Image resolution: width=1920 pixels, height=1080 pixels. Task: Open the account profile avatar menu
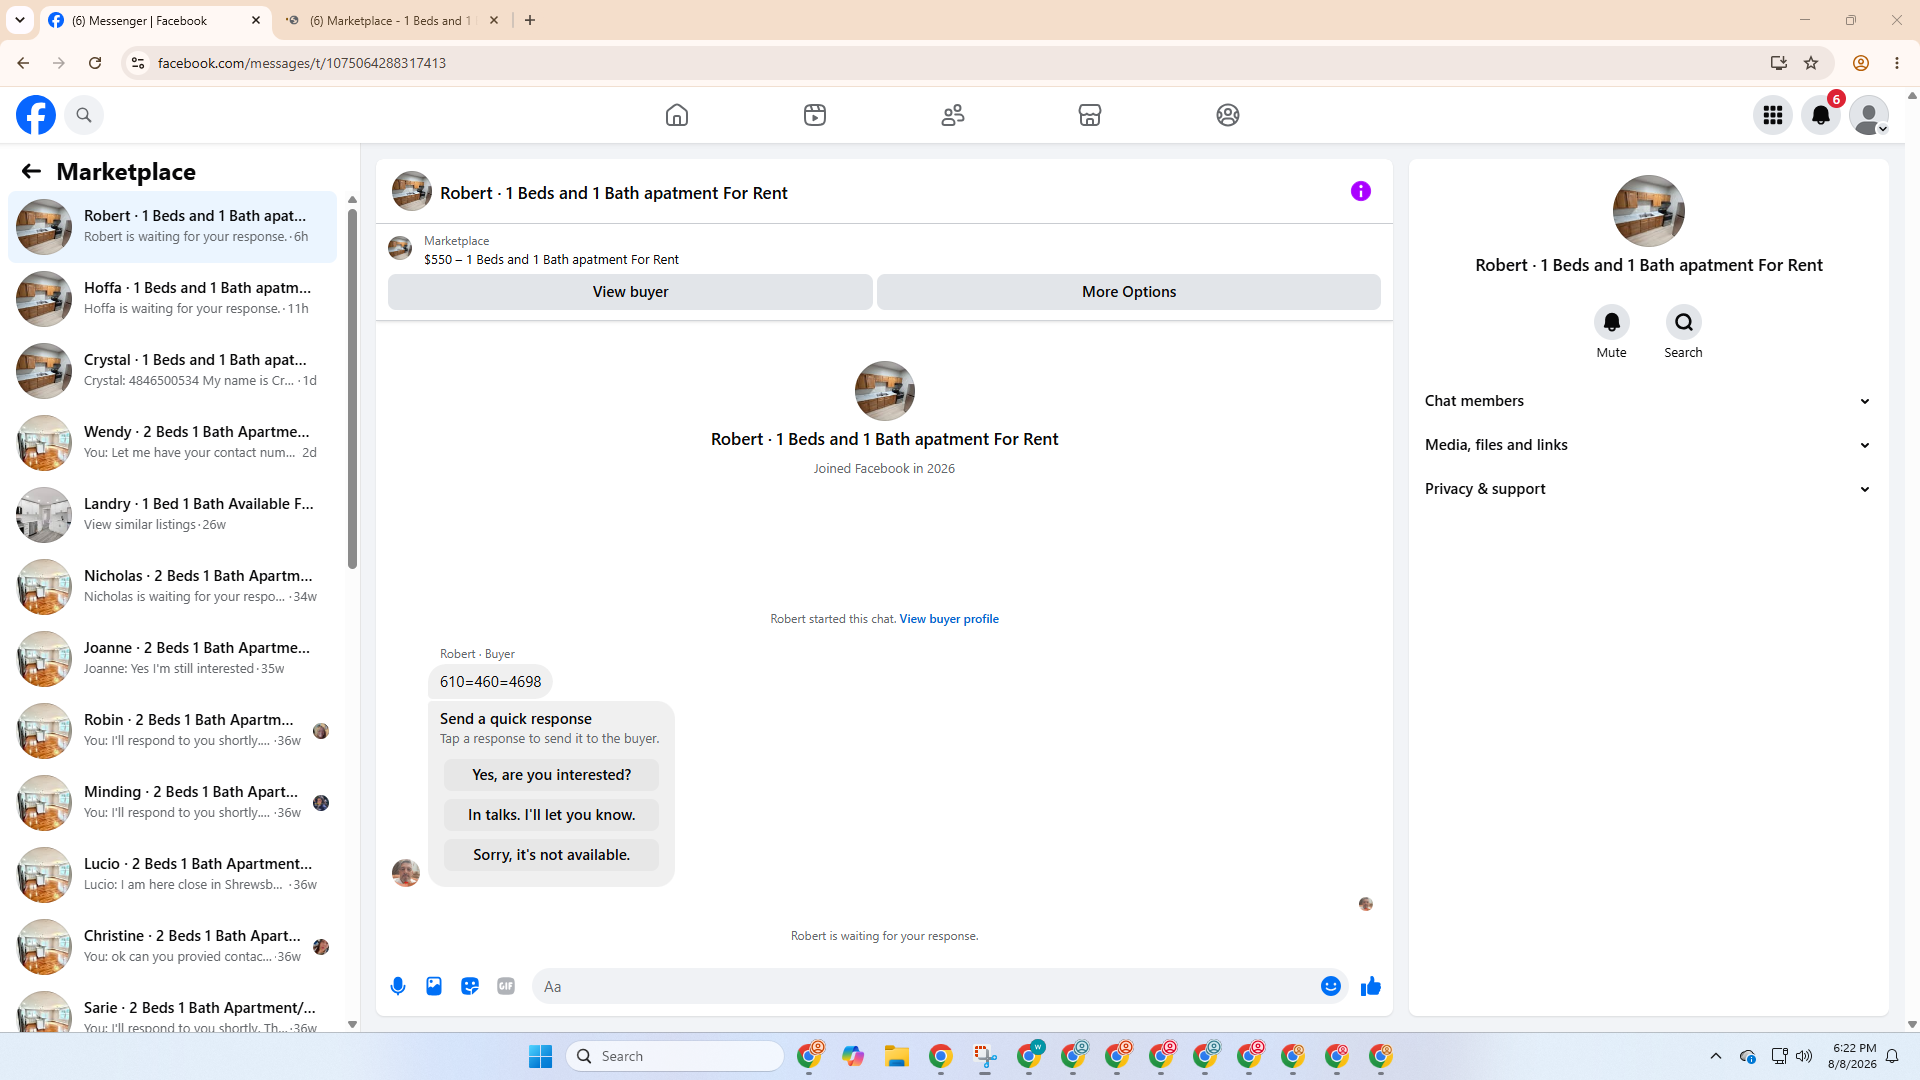(x=1869, y=115)
